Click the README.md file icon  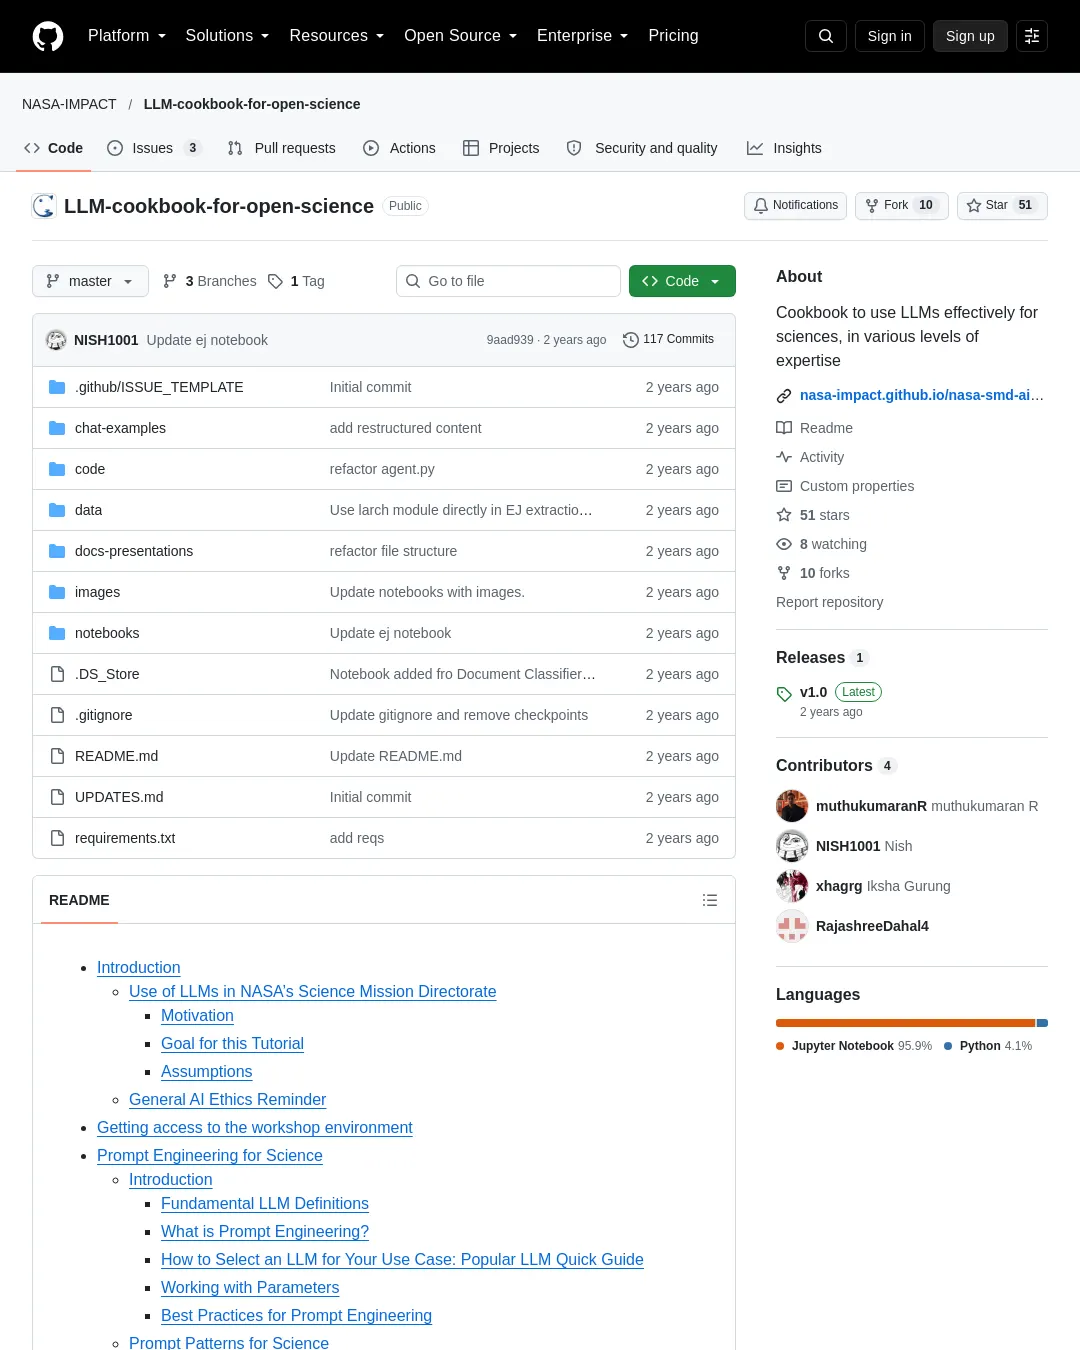coord(57,756)
